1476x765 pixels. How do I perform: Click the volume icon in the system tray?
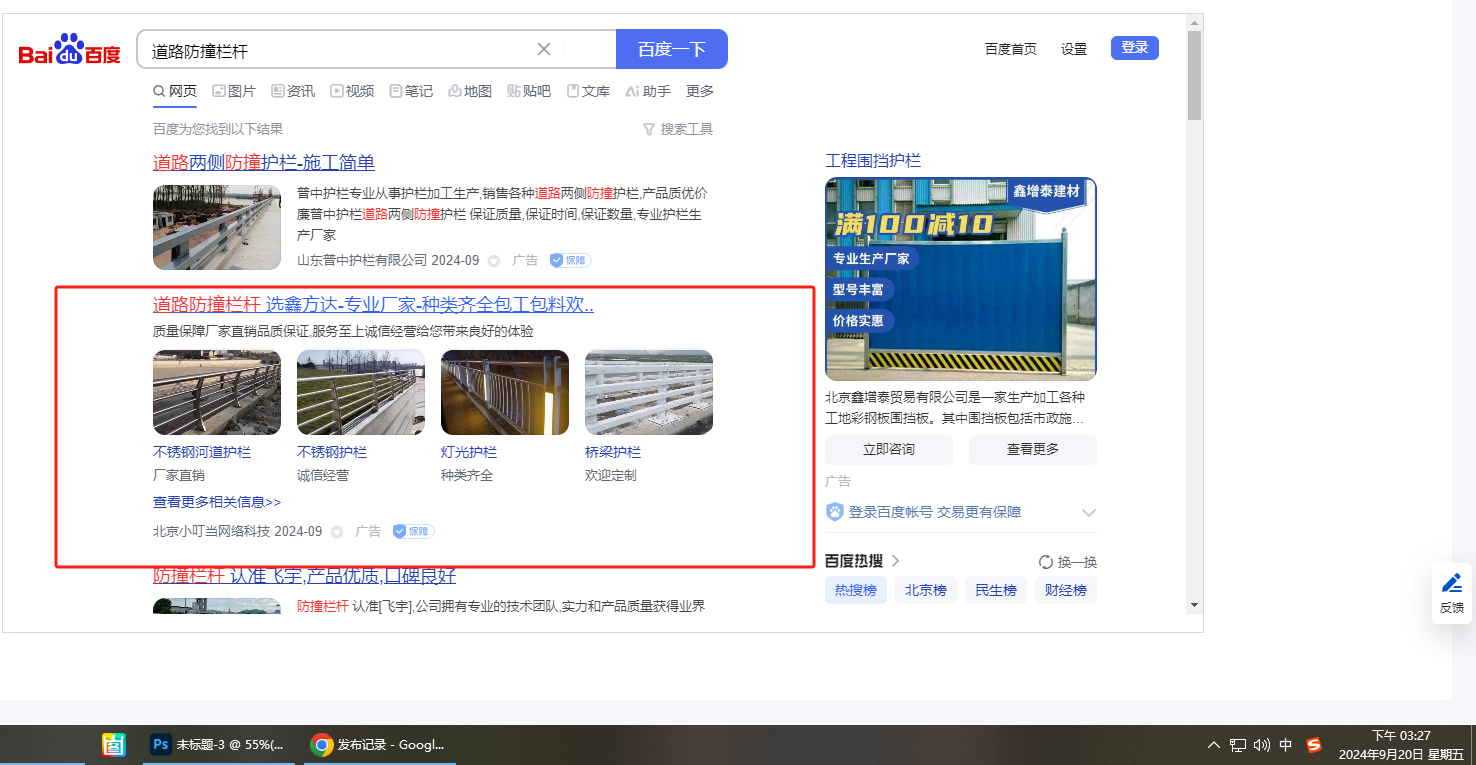(1261, 745)
